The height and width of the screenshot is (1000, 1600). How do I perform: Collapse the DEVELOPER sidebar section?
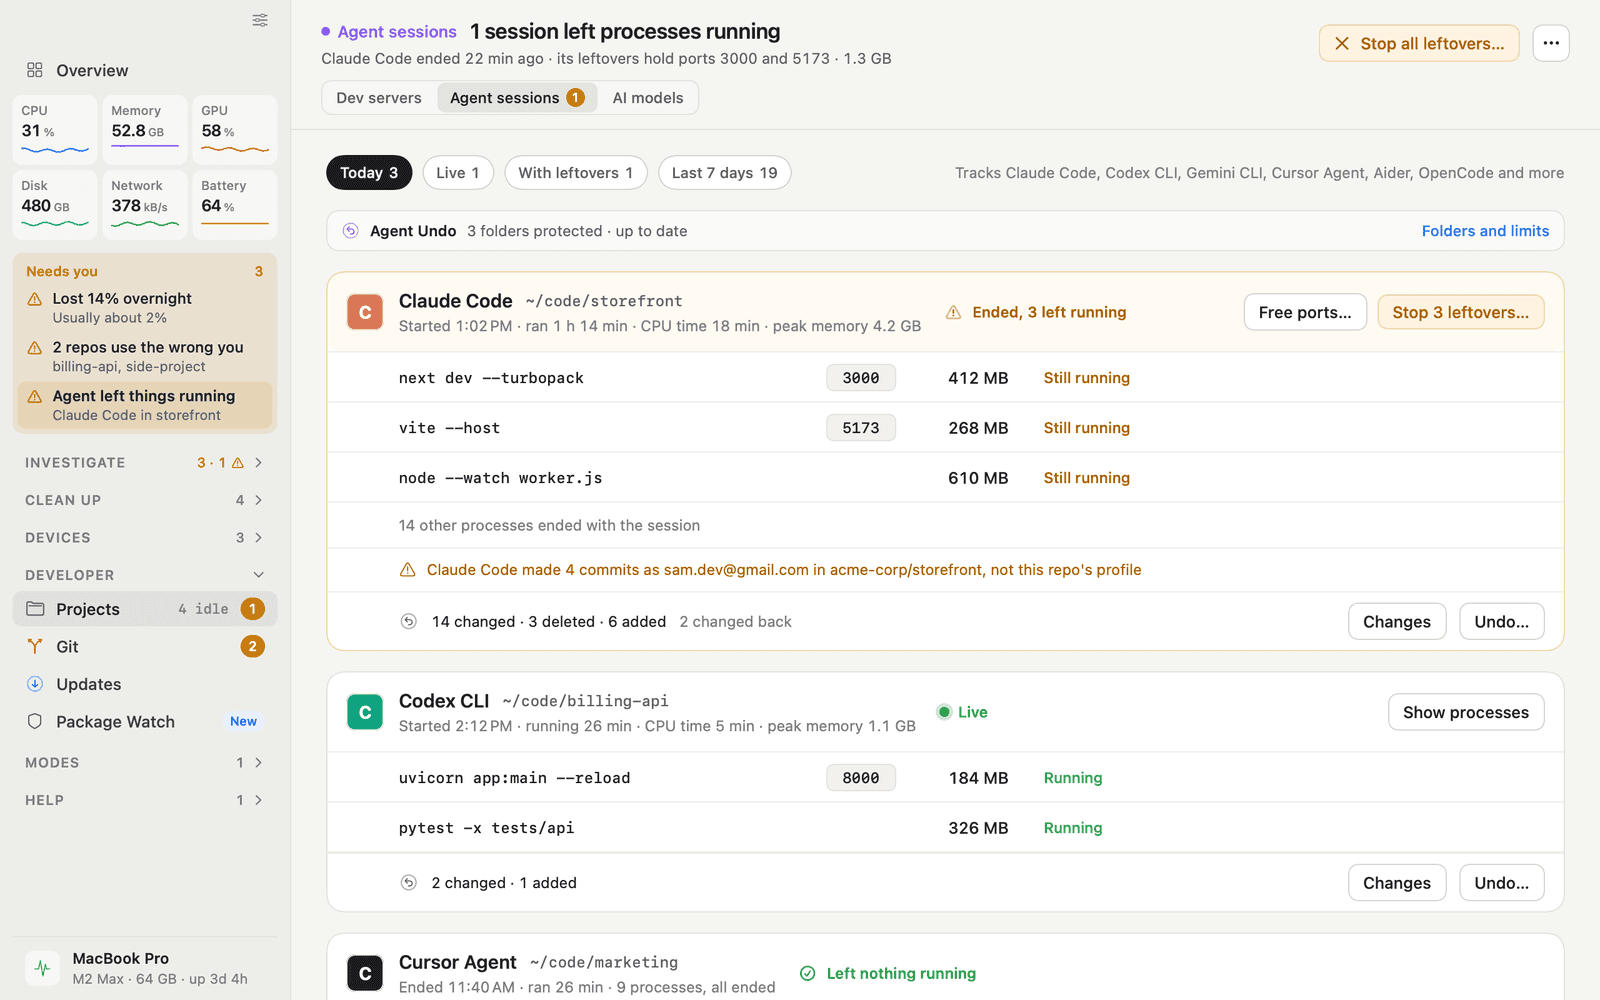[145, 575]
